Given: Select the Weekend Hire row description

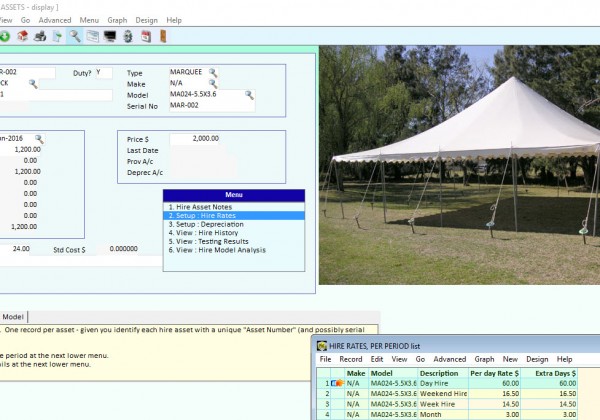Looking at the screenshot, I should 443,394.
